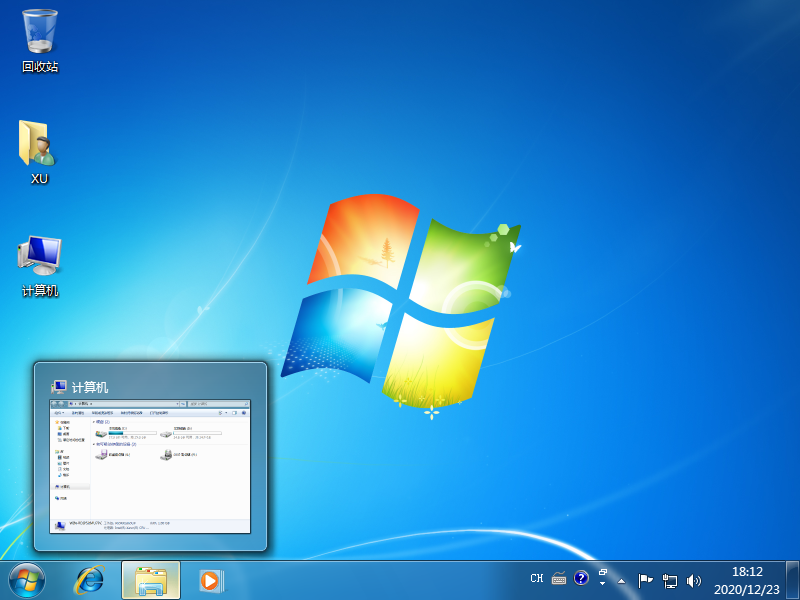Click the network connection tray icon
The image size is (800, 600).
[x=670, y=580]
